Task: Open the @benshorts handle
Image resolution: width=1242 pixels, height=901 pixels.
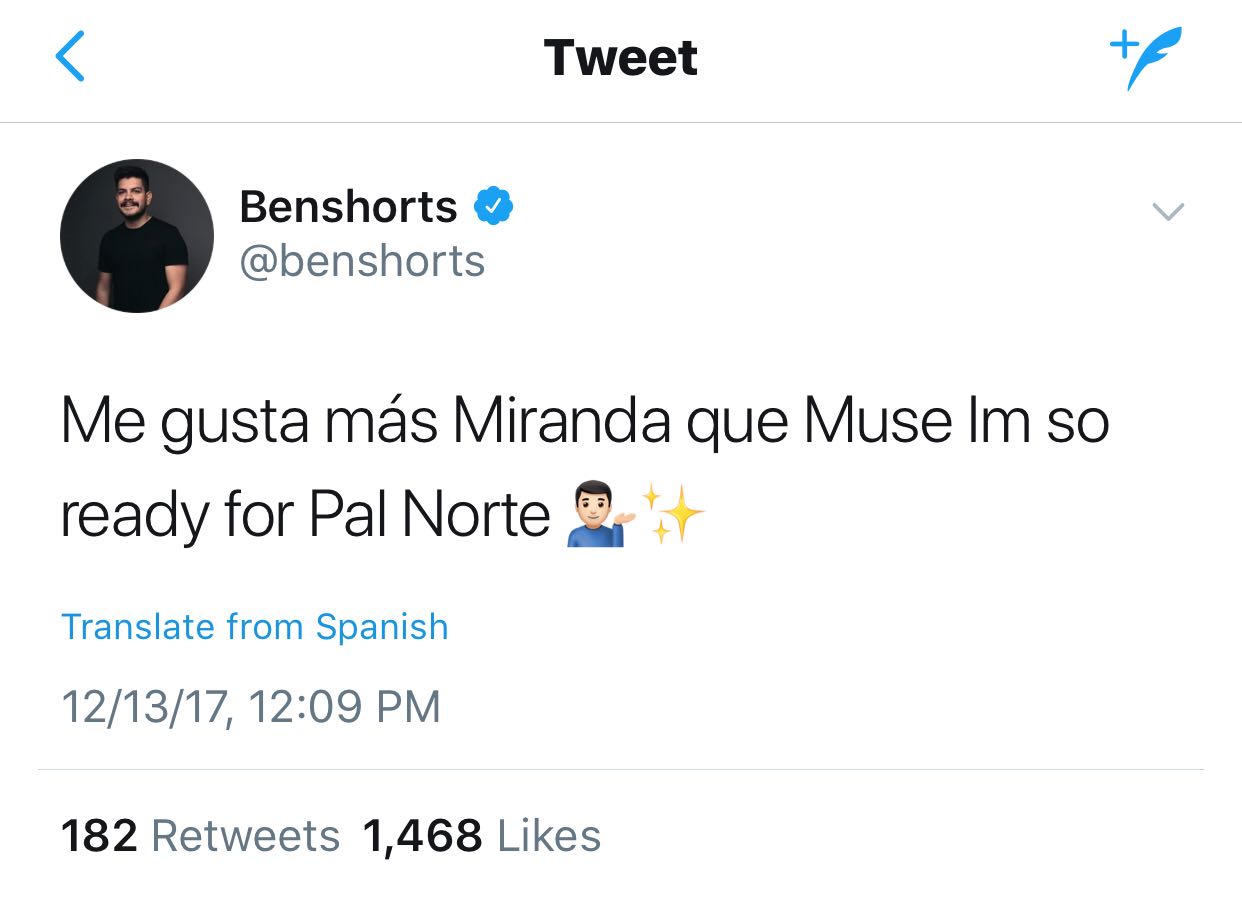Action: (362, 261)
